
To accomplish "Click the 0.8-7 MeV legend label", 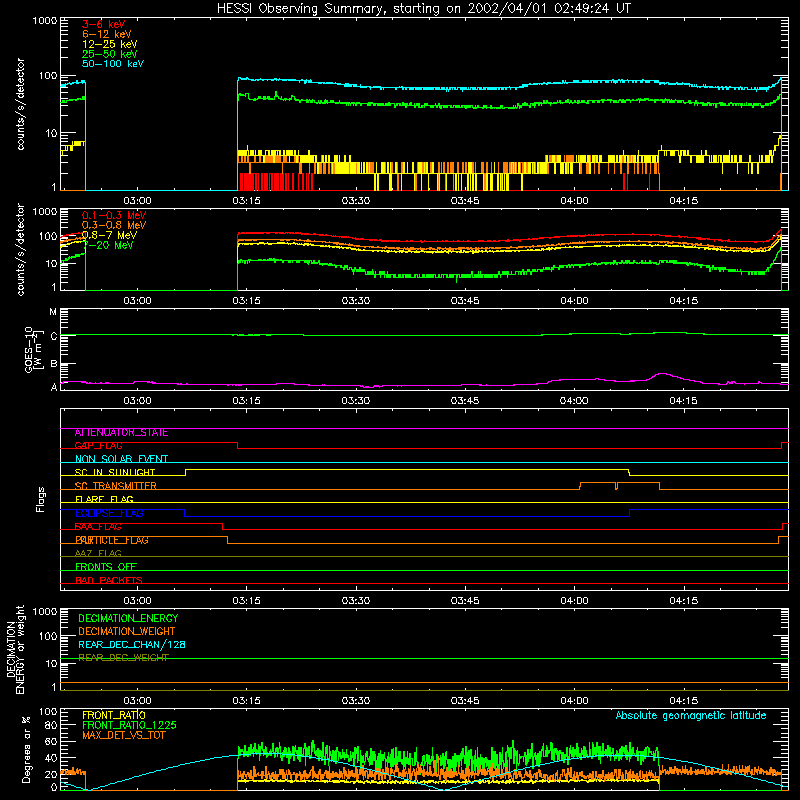I will [x=110, y=235].
